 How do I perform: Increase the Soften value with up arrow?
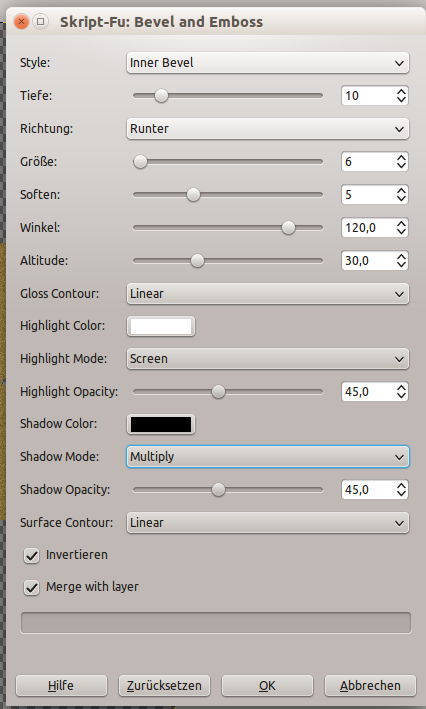click(401, 190)
